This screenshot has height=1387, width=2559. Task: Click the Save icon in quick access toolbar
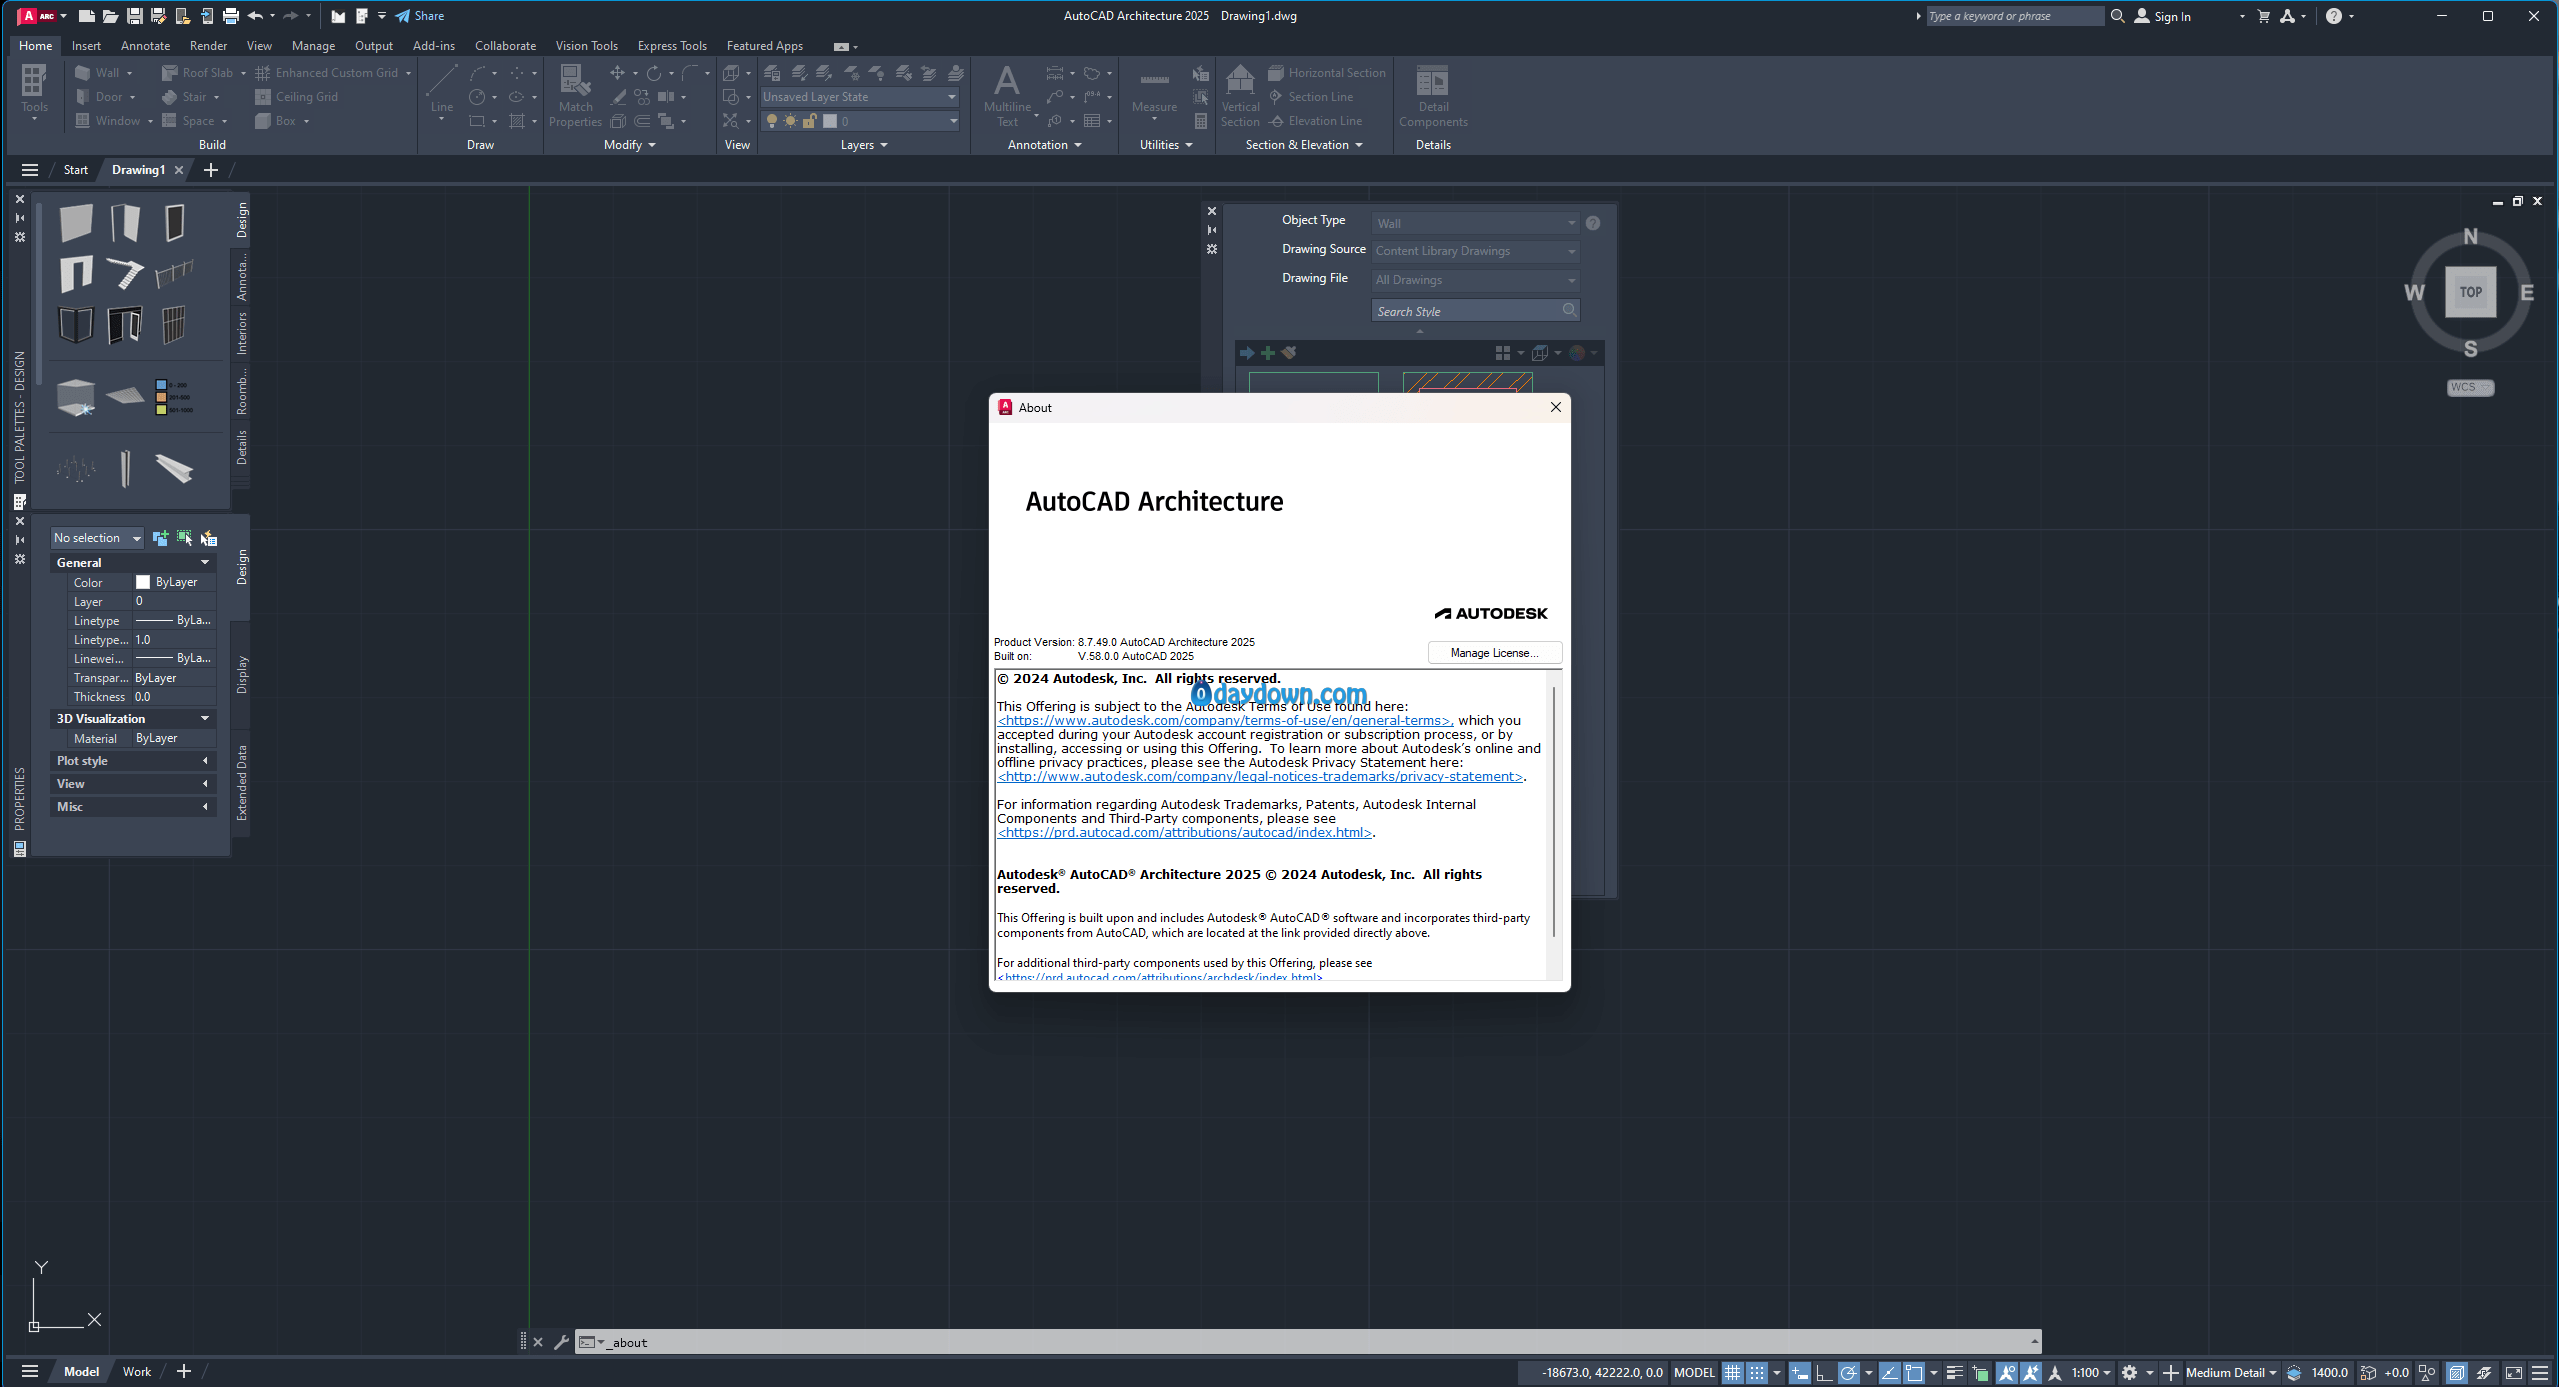point(134,16)
